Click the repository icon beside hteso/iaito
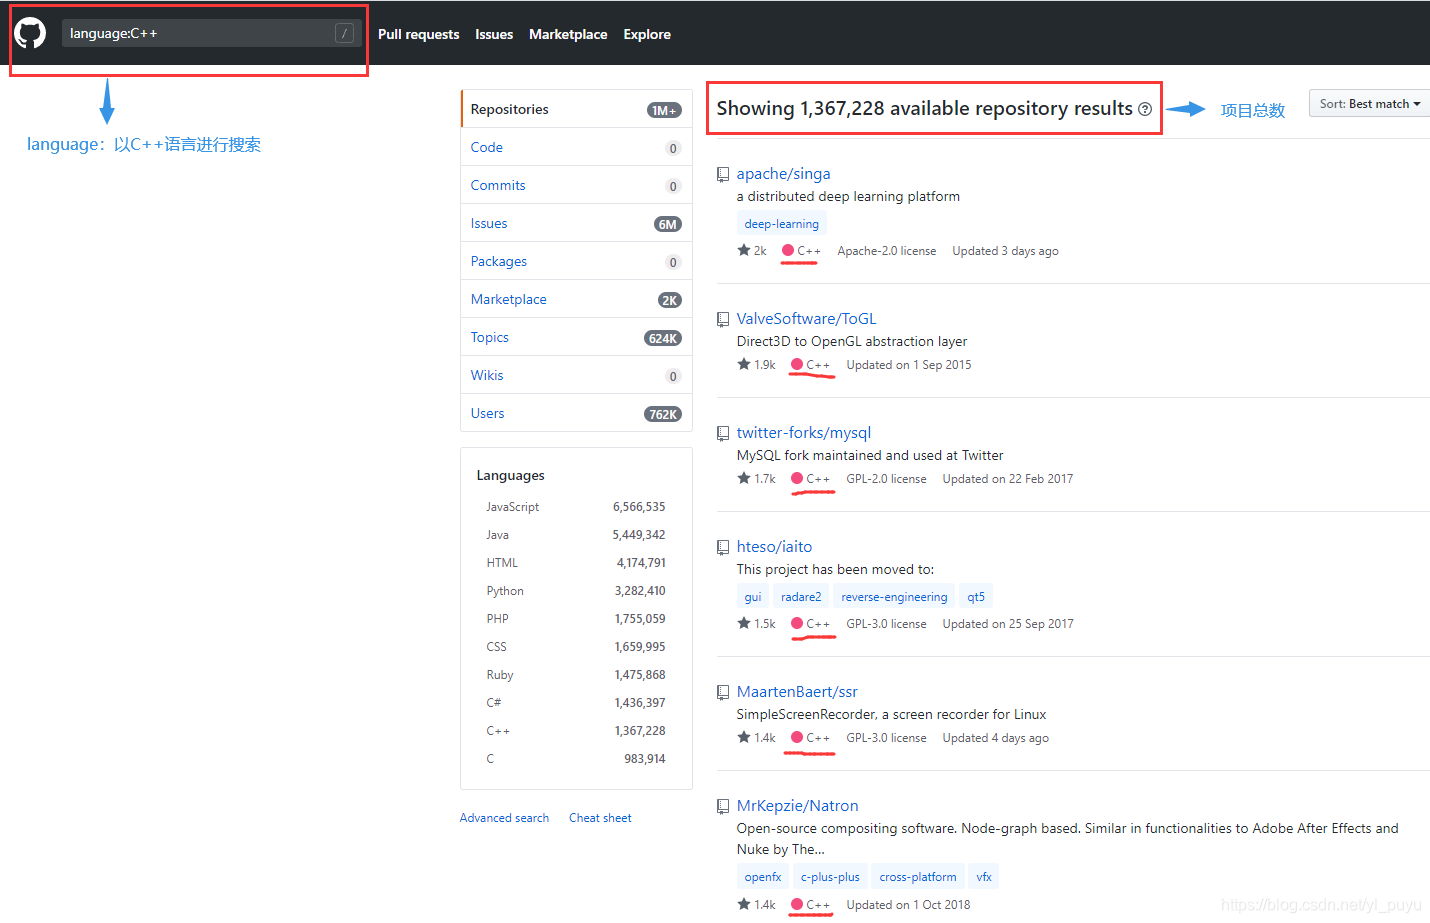 point(723,547)
